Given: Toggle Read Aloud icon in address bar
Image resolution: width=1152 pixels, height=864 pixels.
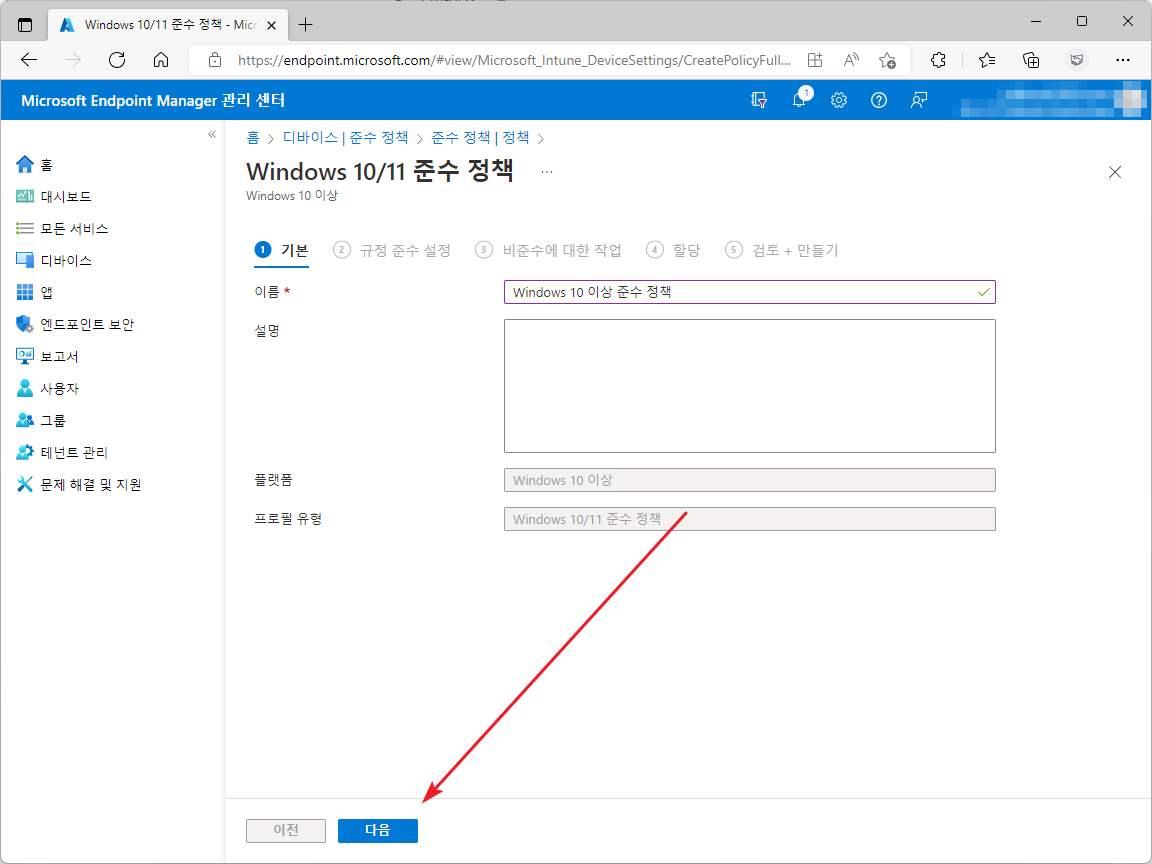Looking at the screenshot, I should click(x=851, y=60).
